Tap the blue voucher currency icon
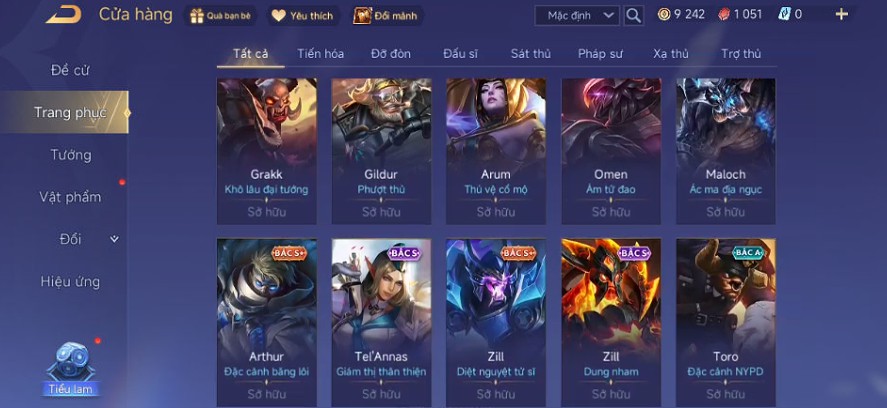887x408 pixels. [x=784, y=15]
